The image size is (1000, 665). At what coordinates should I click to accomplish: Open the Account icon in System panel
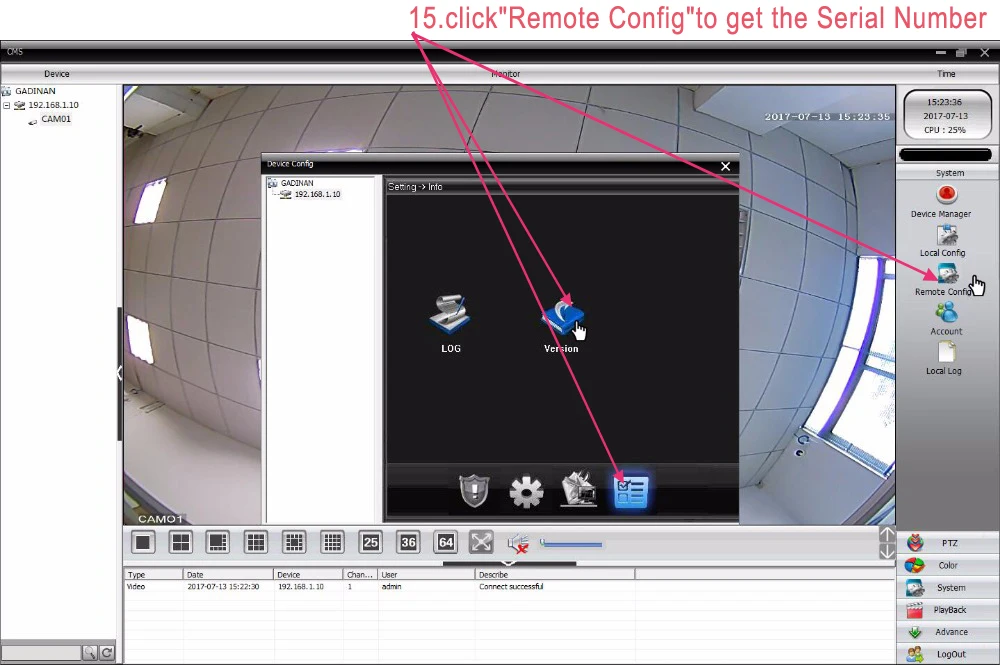(946, 312)
